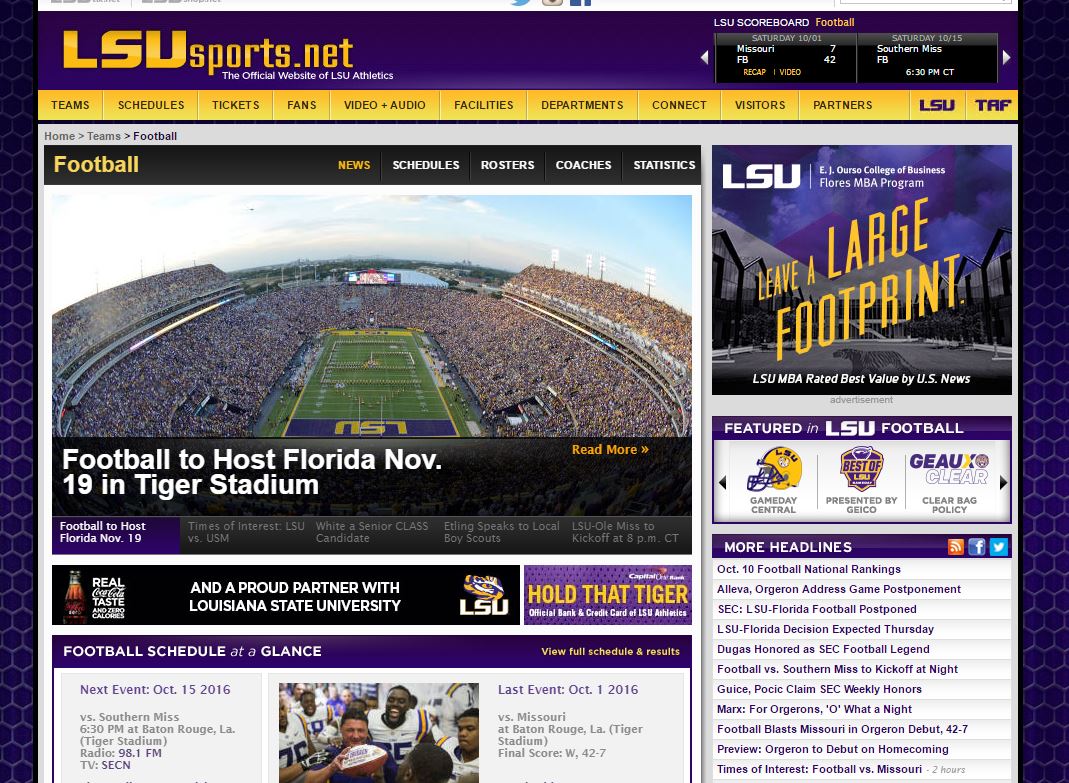
Task: Open Football vs. Southern Miss Kickoff at Night
Action: click(837, 669)
